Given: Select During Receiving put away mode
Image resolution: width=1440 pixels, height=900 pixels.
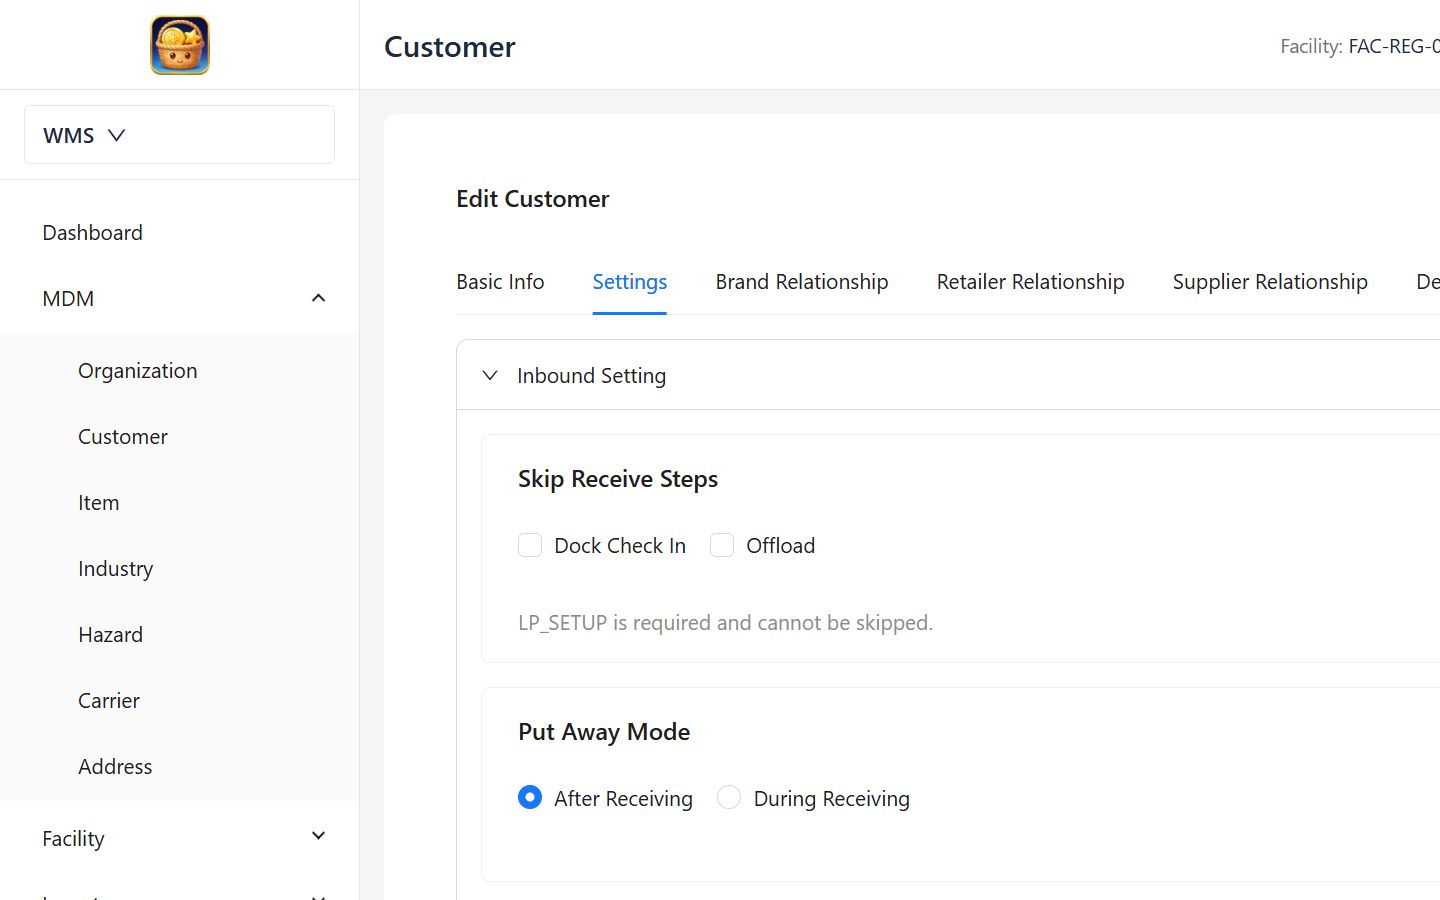Looking at the screenshot, I should point(729,797).
